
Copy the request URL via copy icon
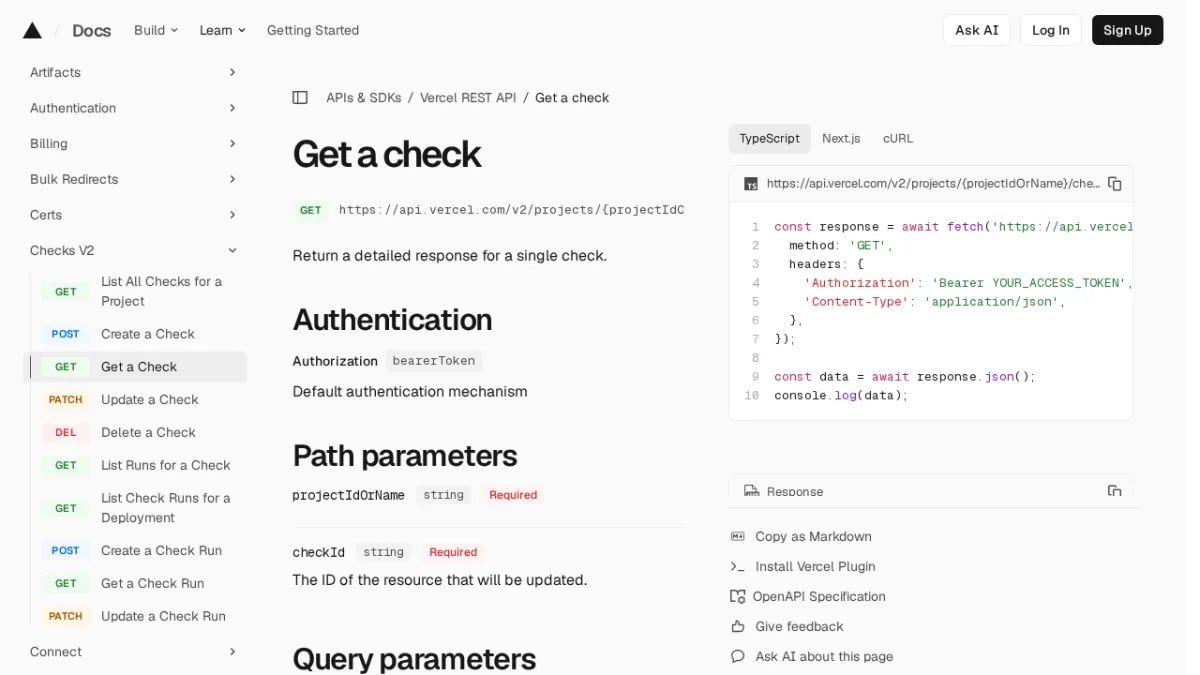(x=1114, y=184)
